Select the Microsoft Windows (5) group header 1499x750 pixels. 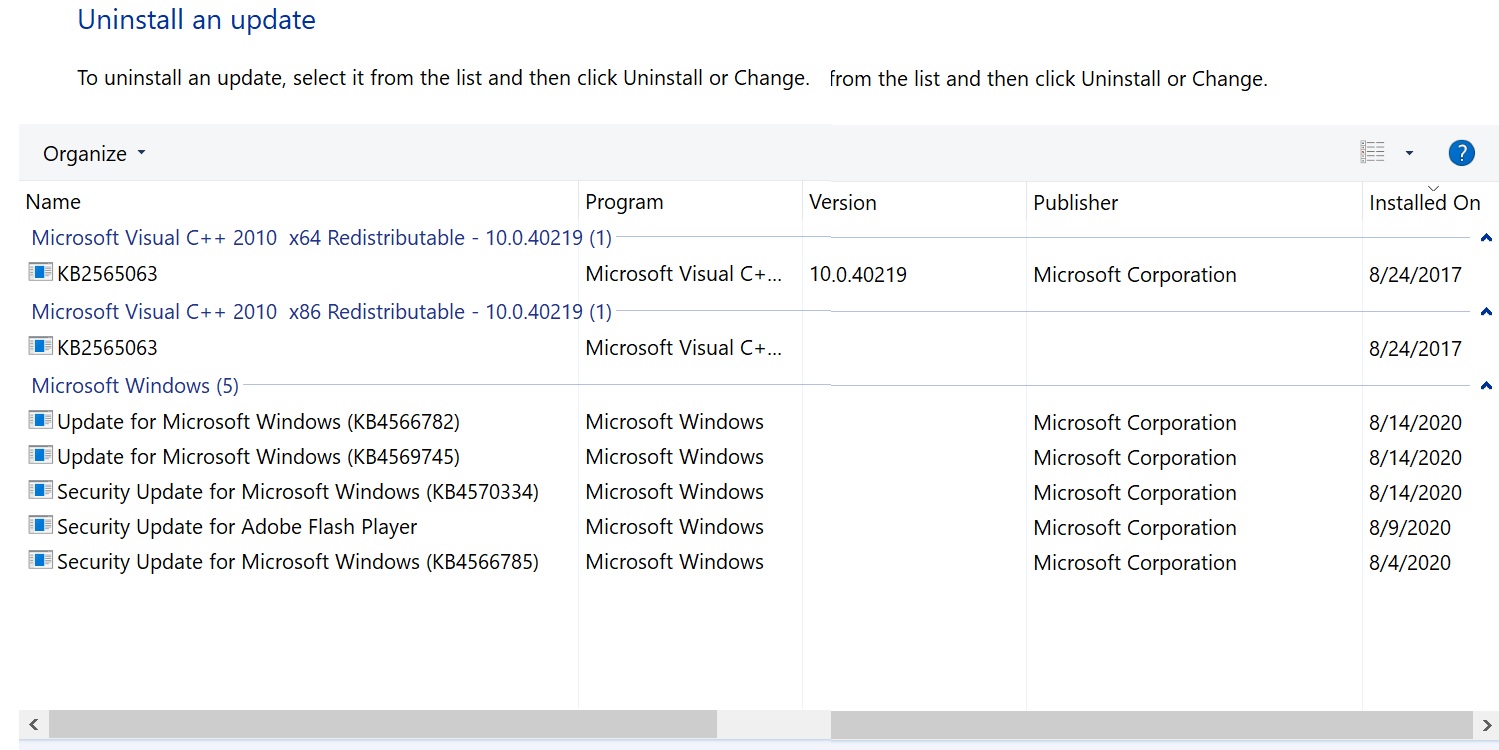(x=135, y=386)
